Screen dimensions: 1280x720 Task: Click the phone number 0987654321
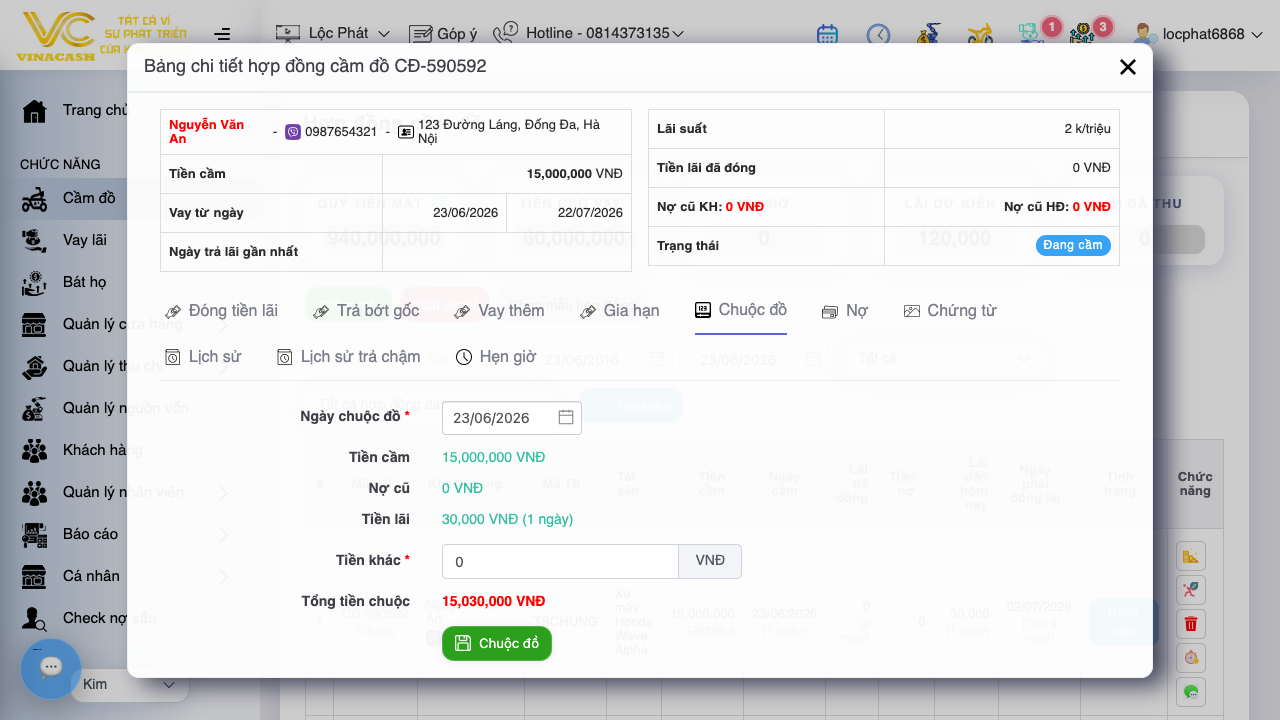341,132
